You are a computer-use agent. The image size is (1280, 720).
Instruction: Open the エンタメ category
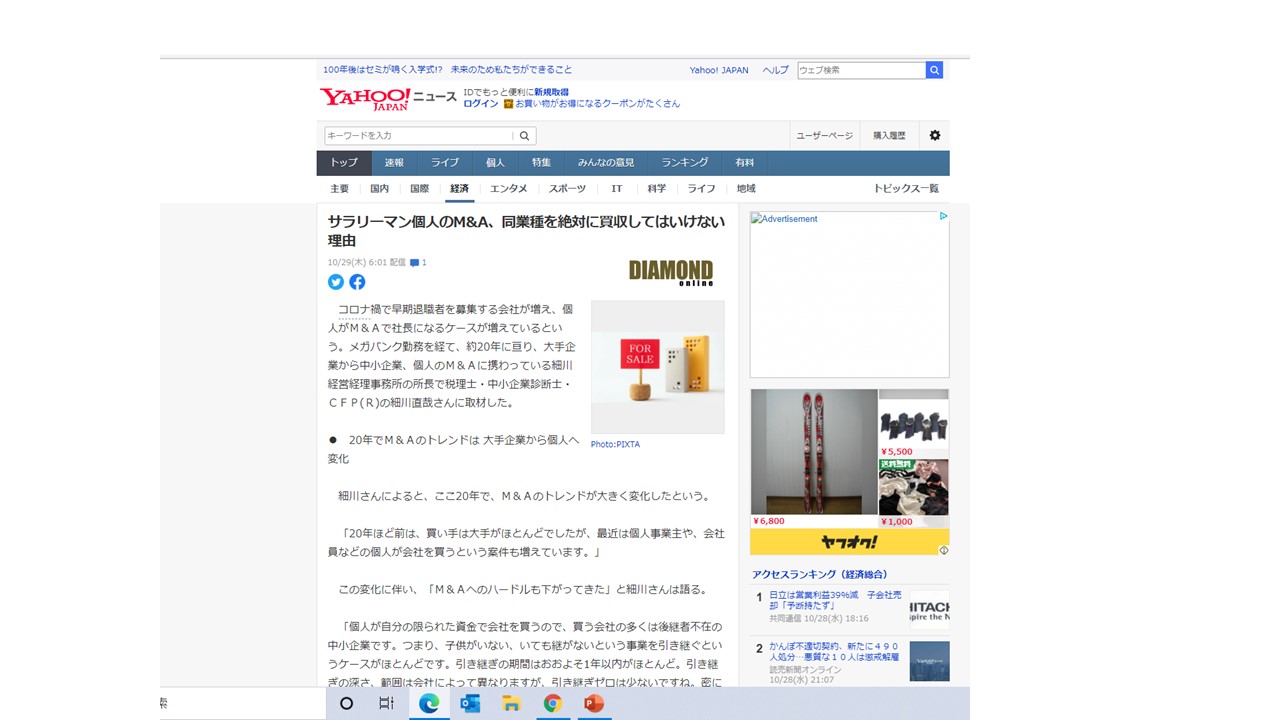(x=509, y=189)
